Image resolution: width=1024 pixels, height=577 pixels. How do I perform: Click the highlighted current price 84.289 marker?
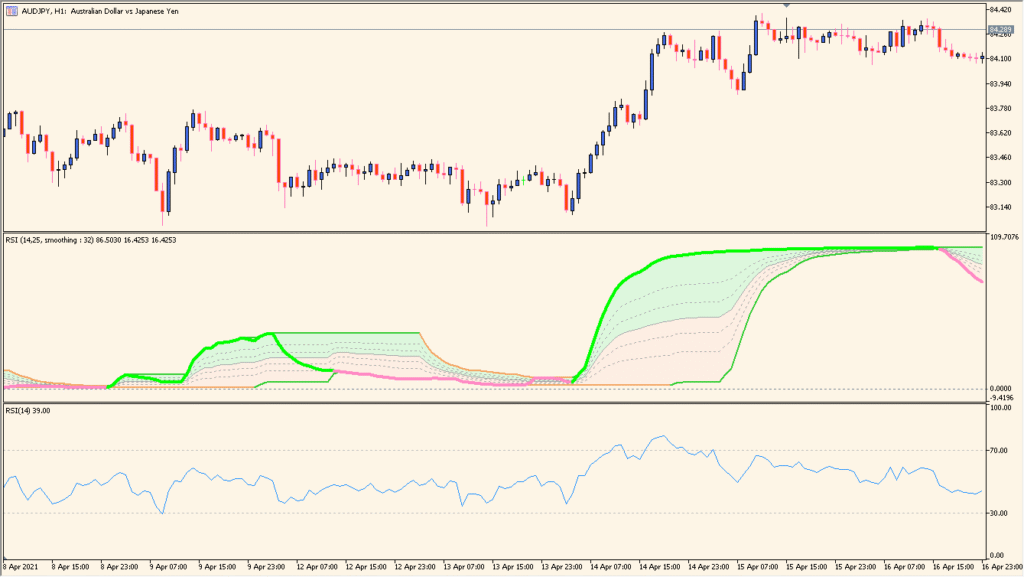click(x=1000, y=29)
